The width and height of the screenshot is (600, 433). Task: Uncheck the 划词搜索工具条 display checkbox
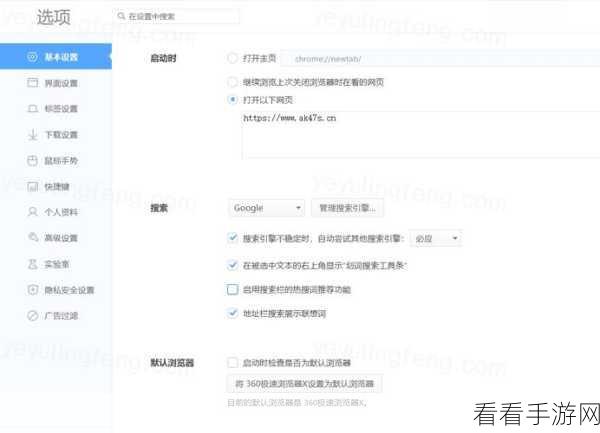click(x=232, y=265)
